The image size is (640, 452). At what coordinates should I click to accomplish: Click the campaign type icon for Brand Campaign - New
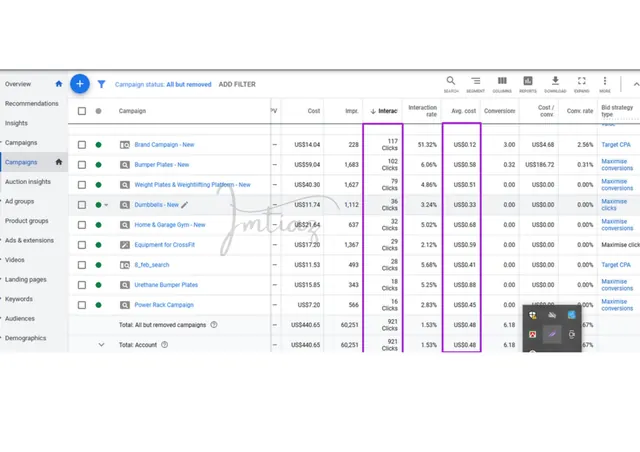(124, 145)
